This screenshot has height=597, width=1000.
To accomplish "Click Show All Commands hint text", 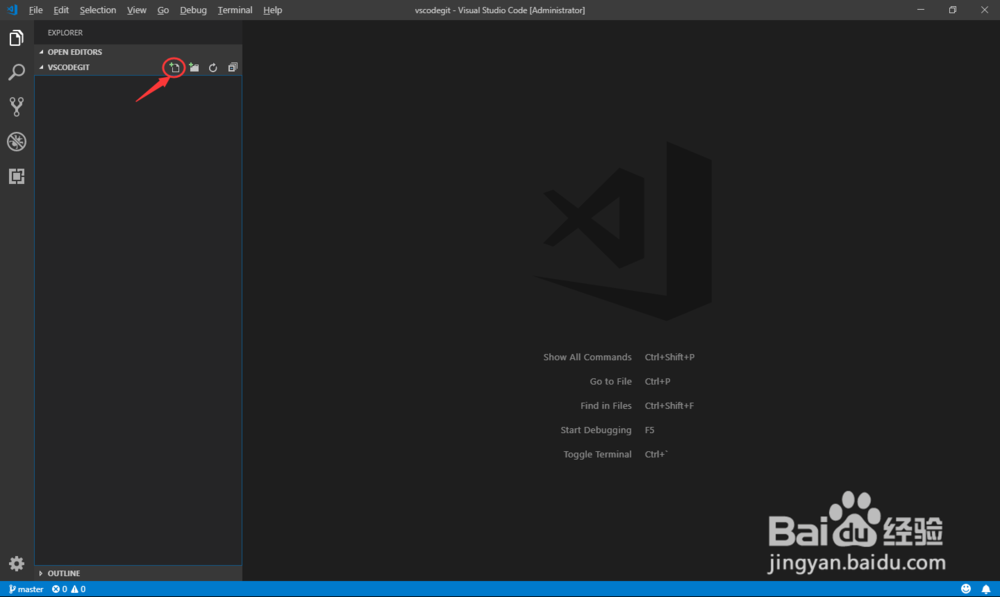I will 587,357.
